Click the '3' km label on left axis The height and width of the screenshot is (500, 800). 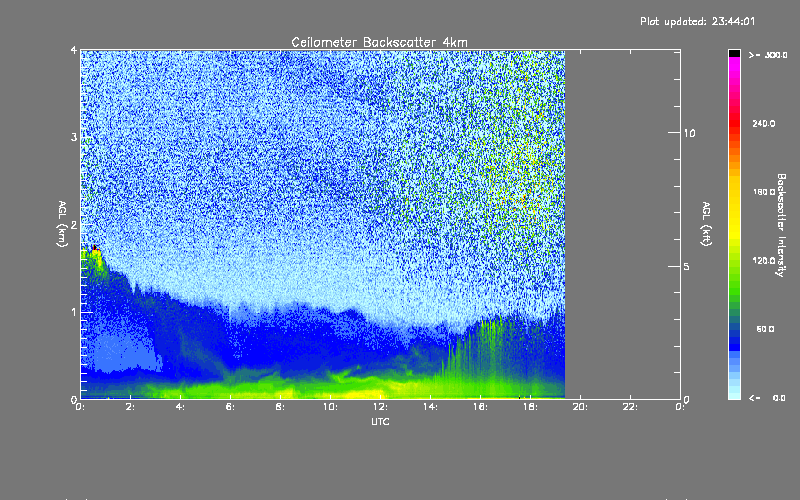pyautogui.click(x=74, y=137)
